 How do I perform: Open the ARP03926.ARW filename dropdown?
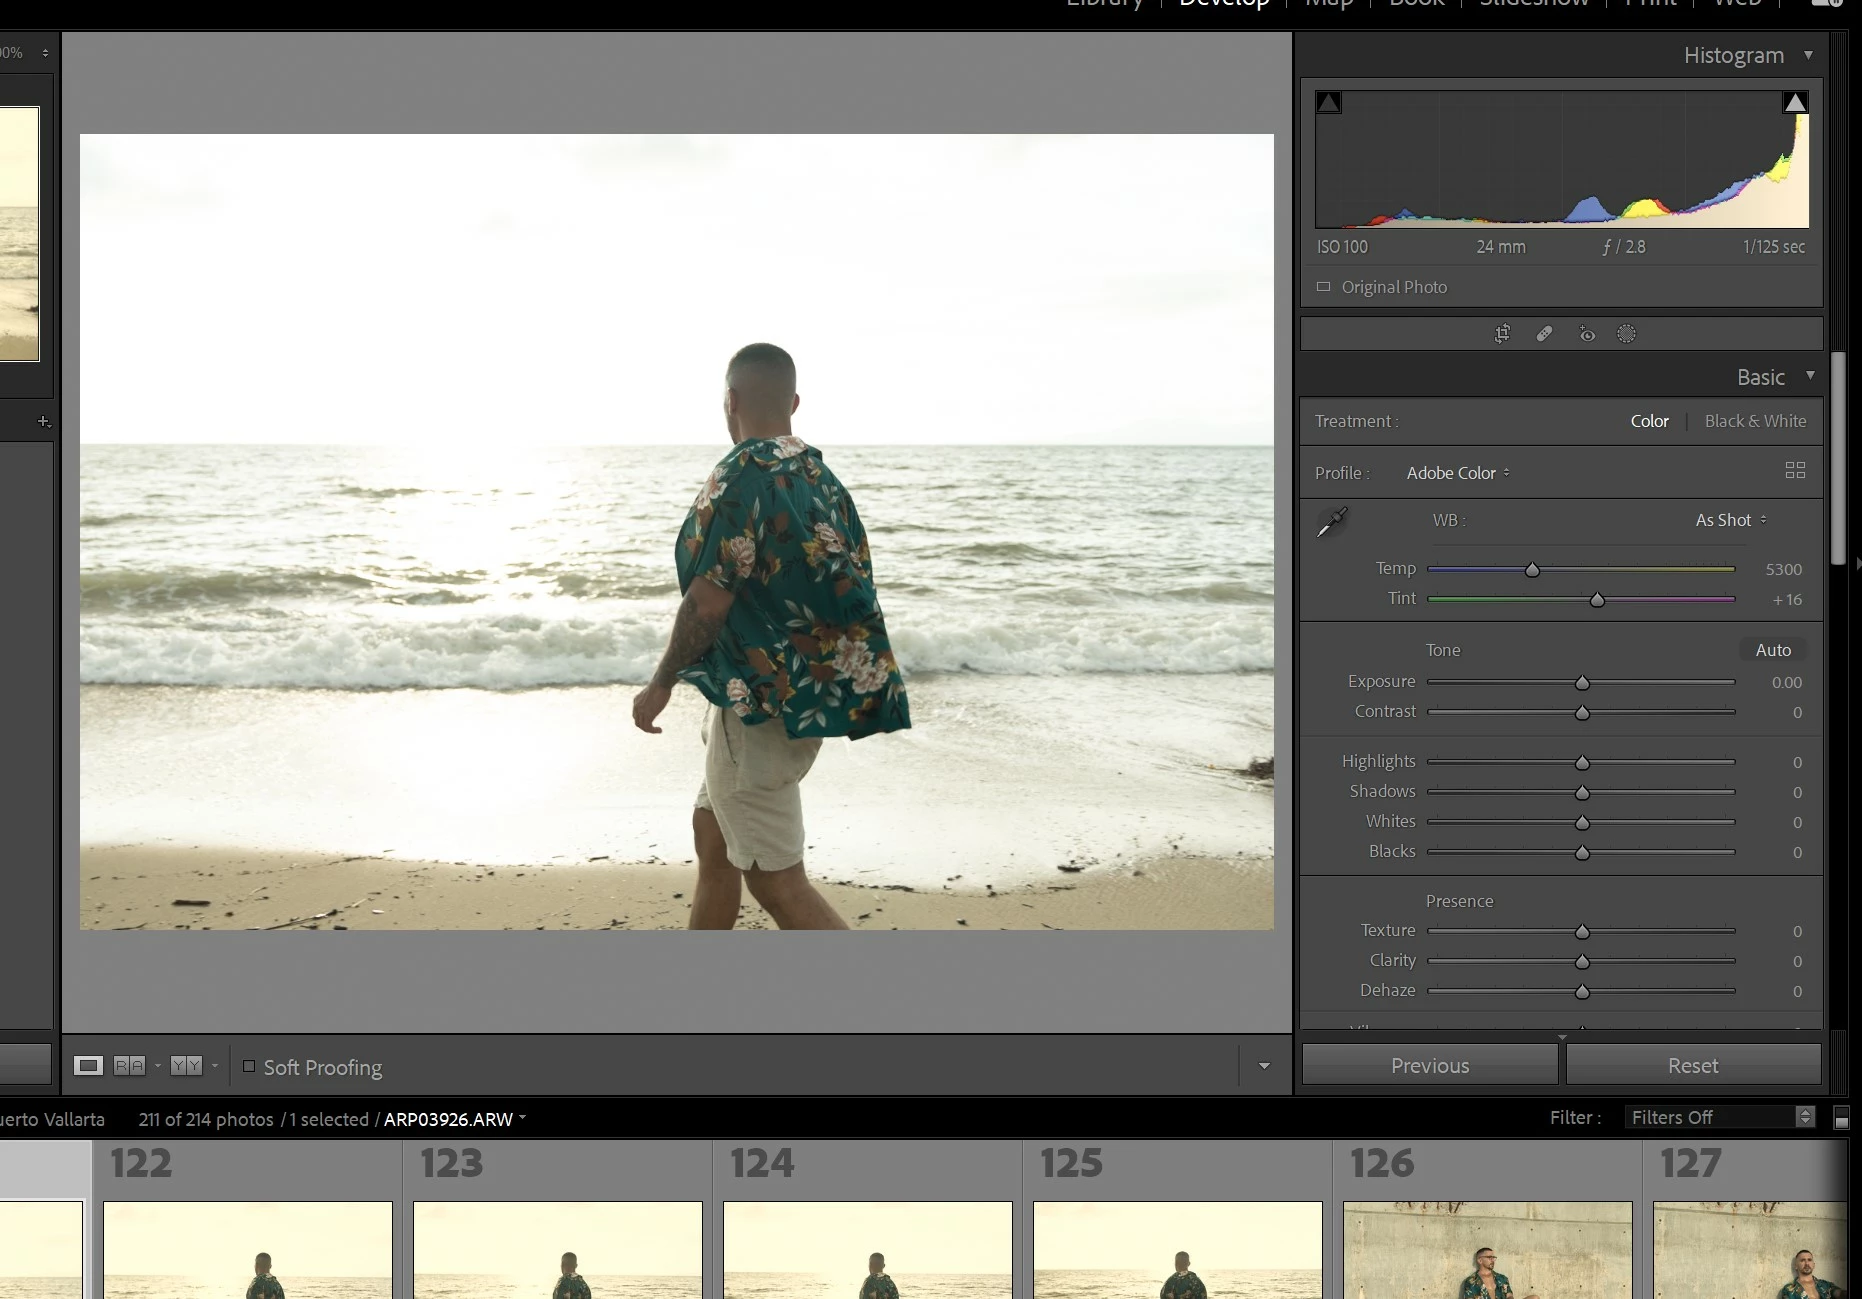tap(455, 1119)
